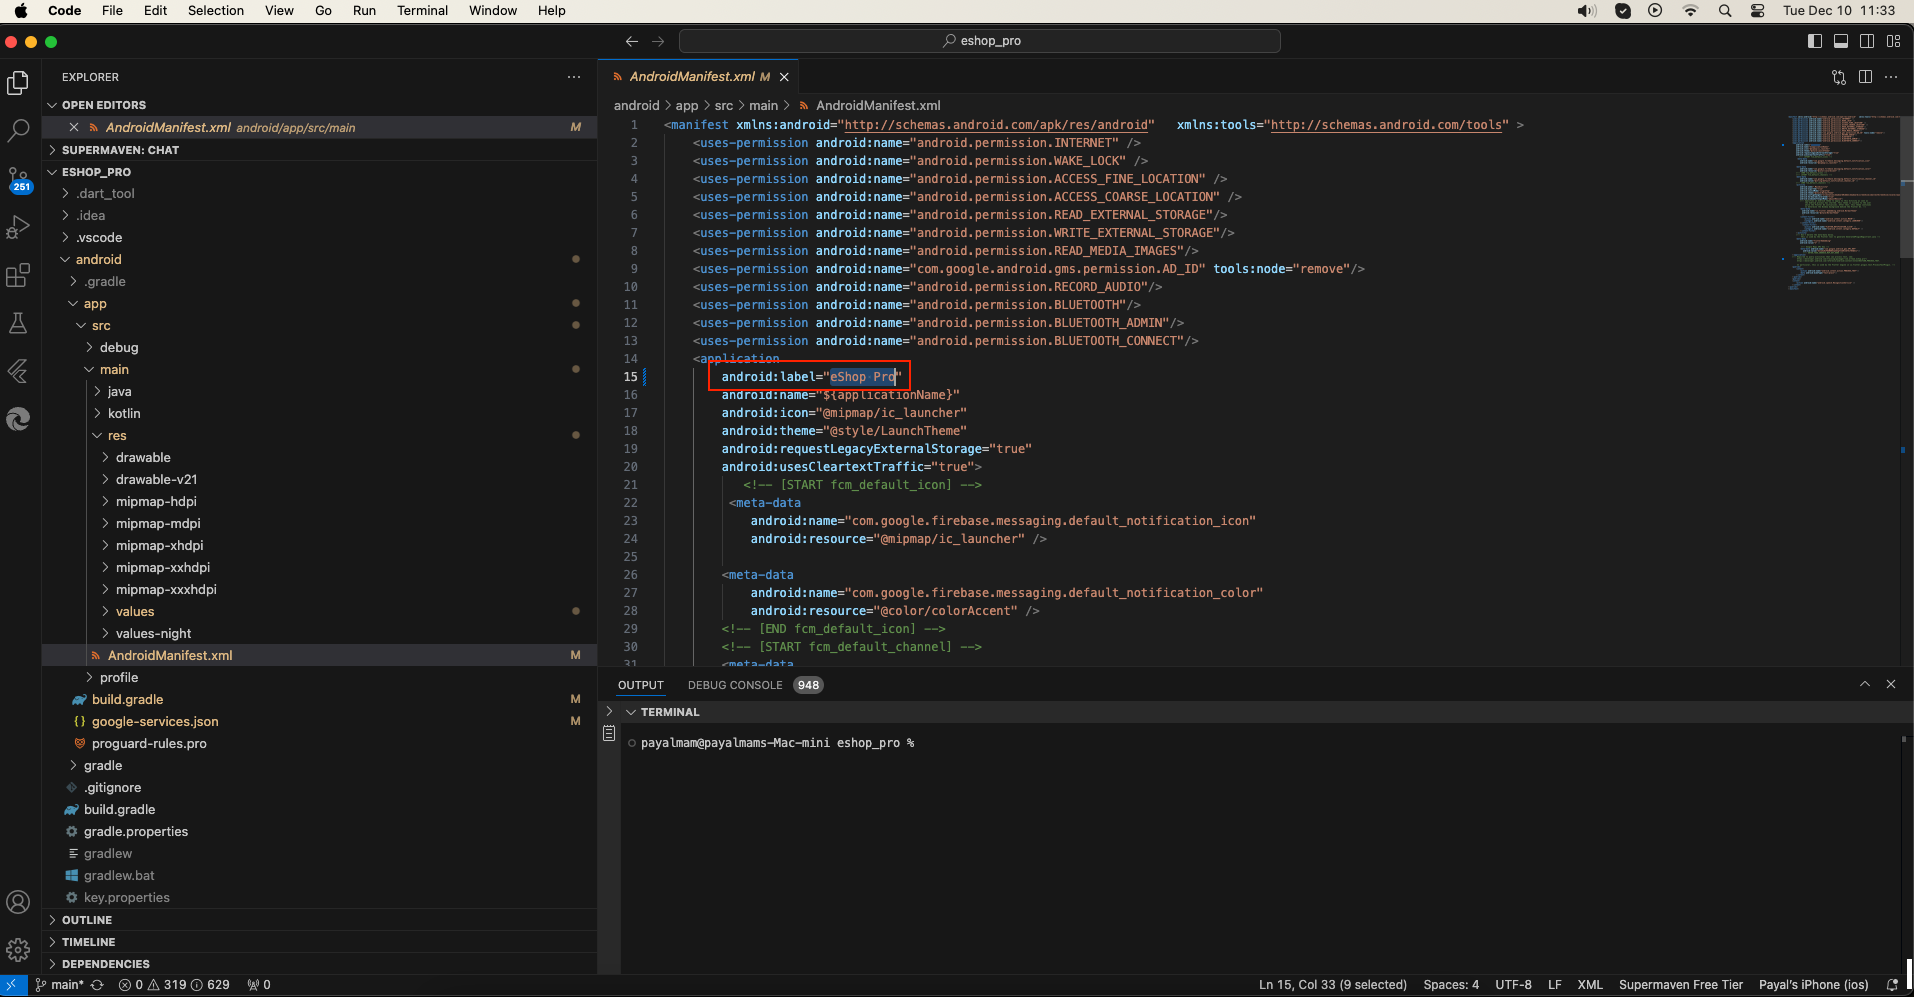Expand the OUTLINE section
Image resolution: width=1914 pixels, height=997 pixels.
pyautogui.click(x=320, y=920)
